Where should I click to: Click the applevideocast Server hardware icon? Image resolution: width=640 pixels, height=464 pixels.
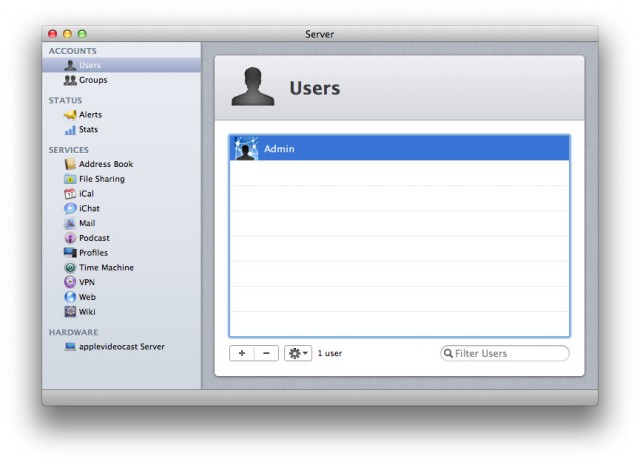click(x=70, y=347)
